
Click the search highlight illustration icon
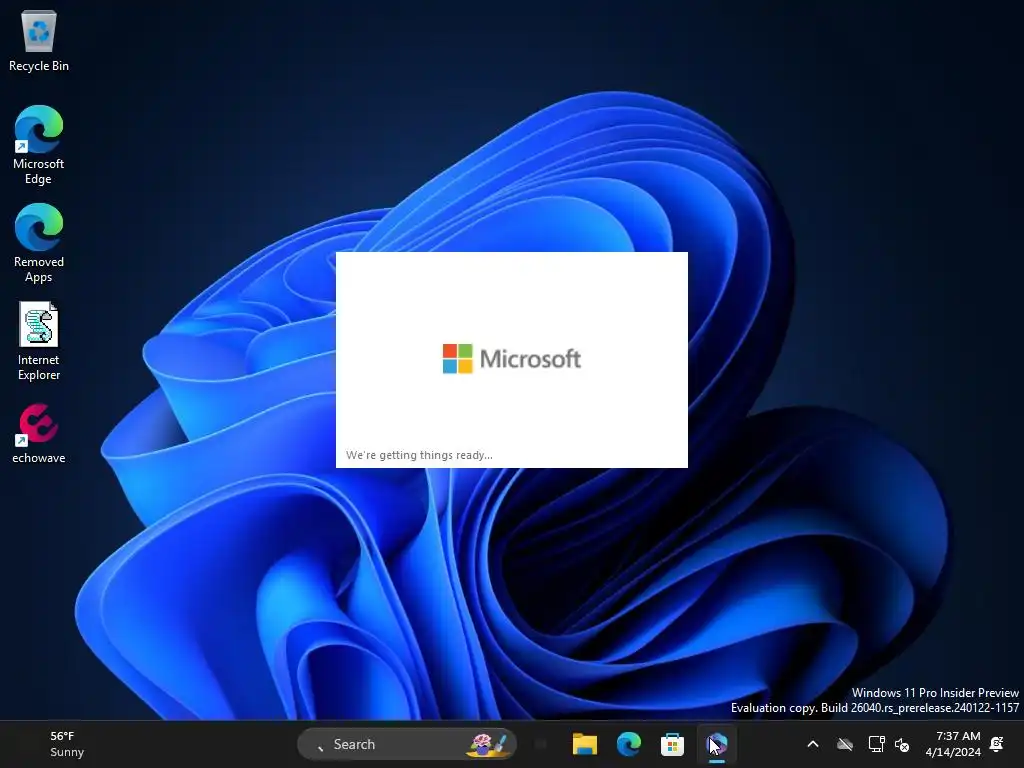coord(487,744)
